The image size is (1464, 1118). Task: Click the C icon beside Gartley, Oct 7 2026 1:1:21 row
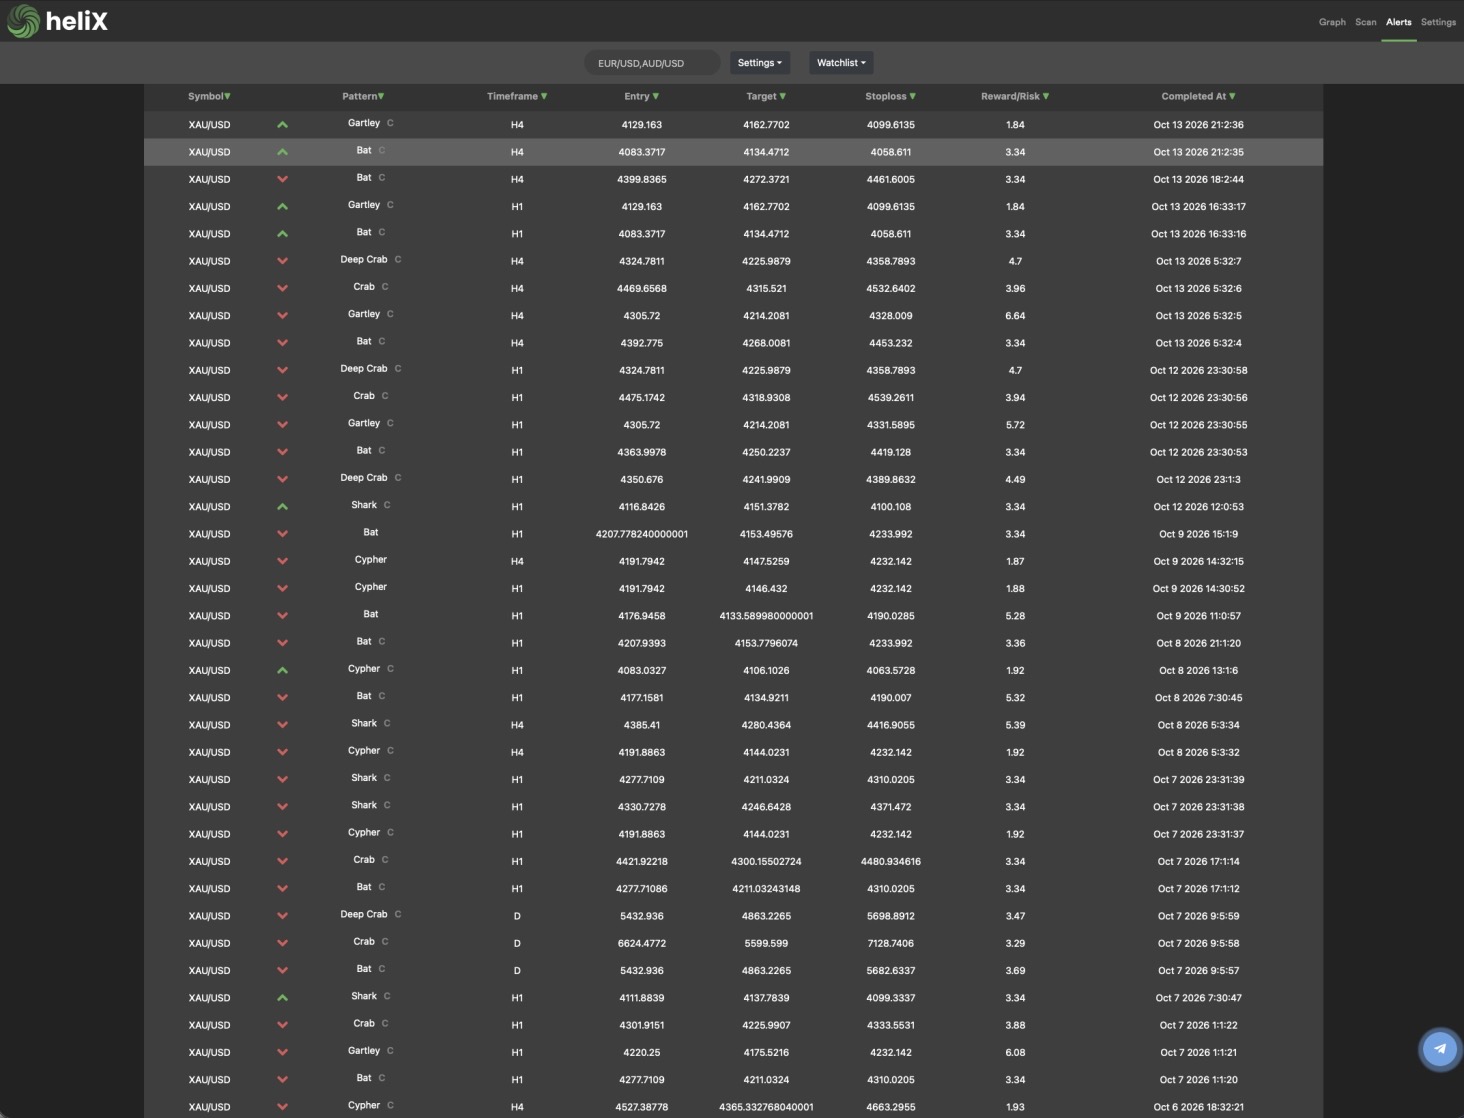pos(390,1051)
